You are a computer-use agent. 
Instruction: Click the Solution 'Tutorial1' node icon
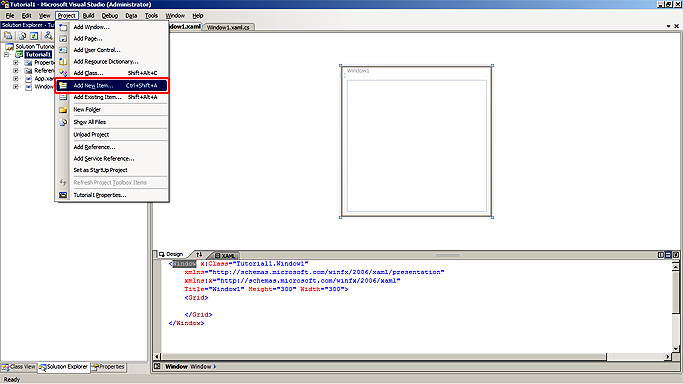point(9,46)
